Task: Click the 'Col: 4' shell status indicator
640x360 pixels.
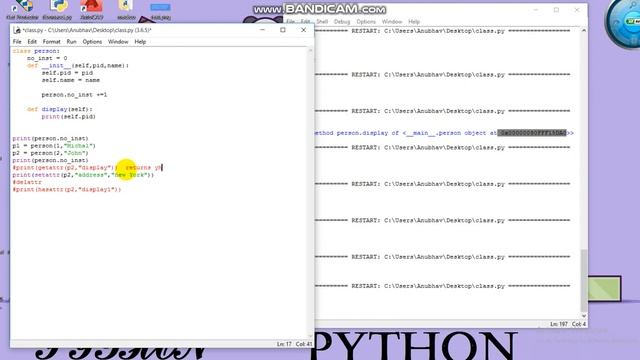Action: coord(579,324)
